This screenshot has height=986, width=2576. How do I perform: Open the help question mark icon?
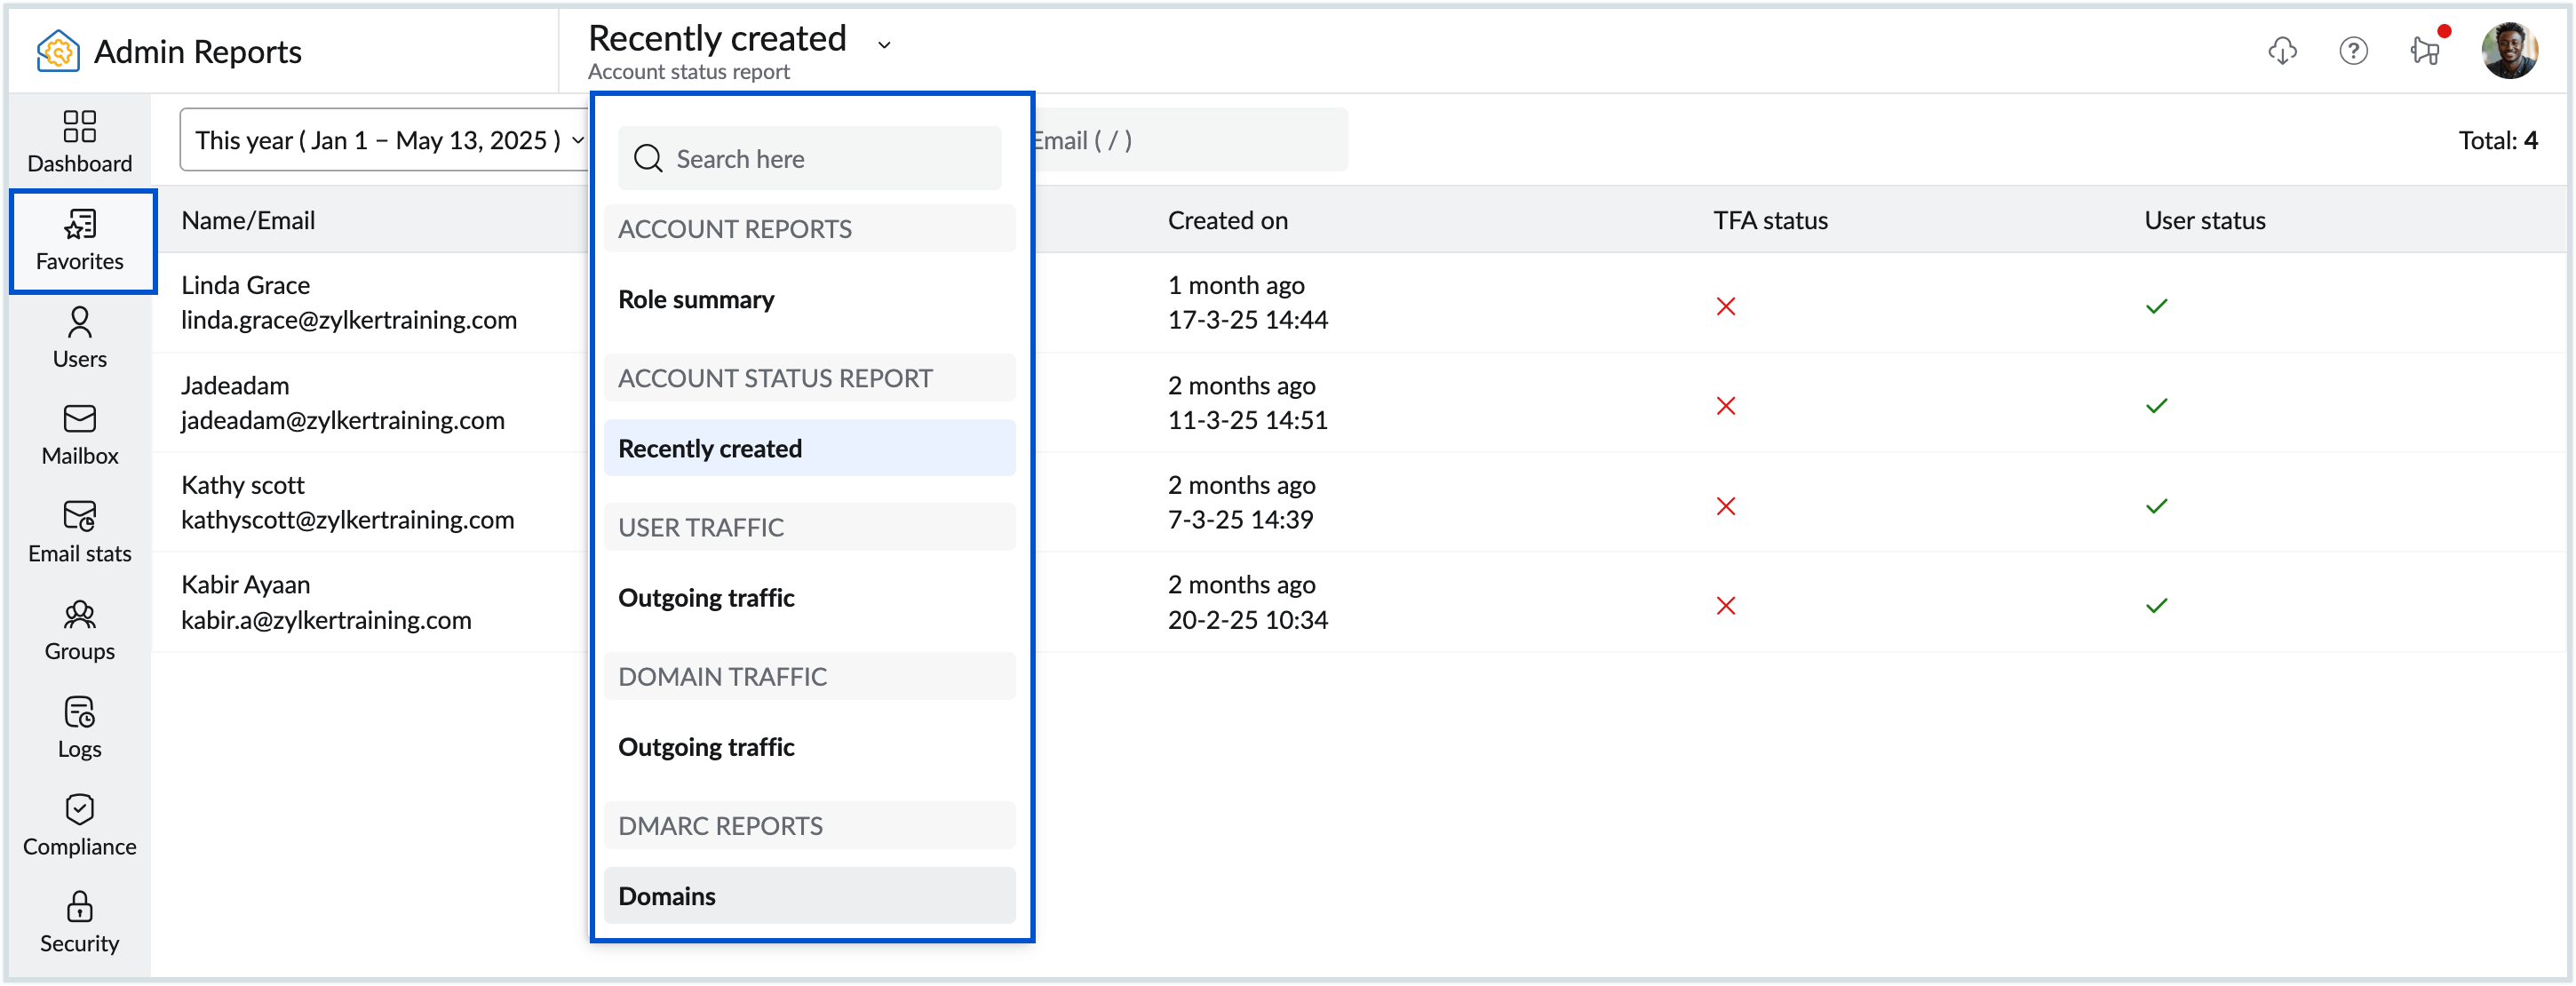[x=2352, y=50]
